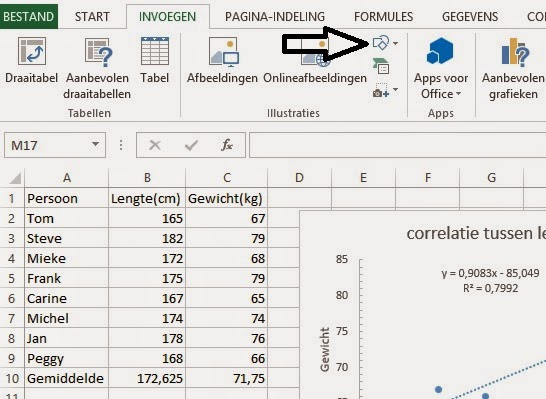
Task: Expand the Name Box dropdown arrow
Action: pyautogui.click(x=95, y=144)
